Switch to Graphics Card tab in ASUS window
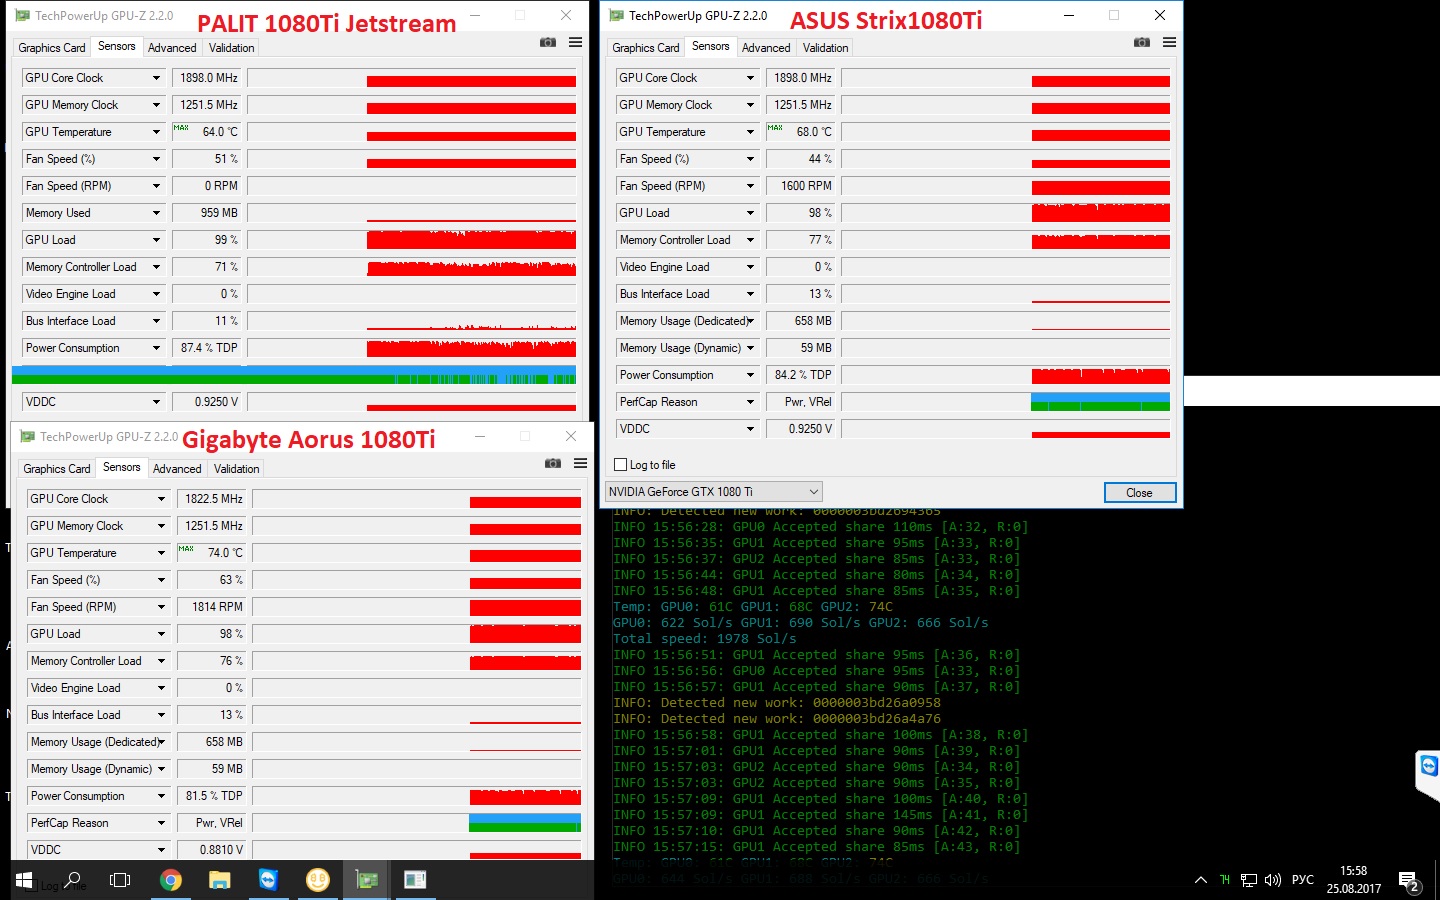Viewport: 1440px width, 900px height. pyautogui.click(x=646, y=48)
